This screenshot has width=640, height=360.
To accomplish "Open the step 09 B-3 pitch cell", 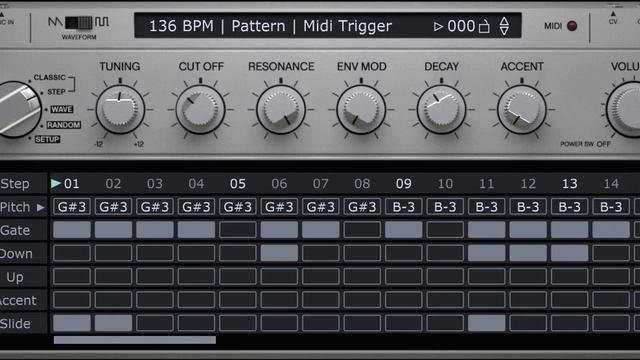I will (404, 207).
